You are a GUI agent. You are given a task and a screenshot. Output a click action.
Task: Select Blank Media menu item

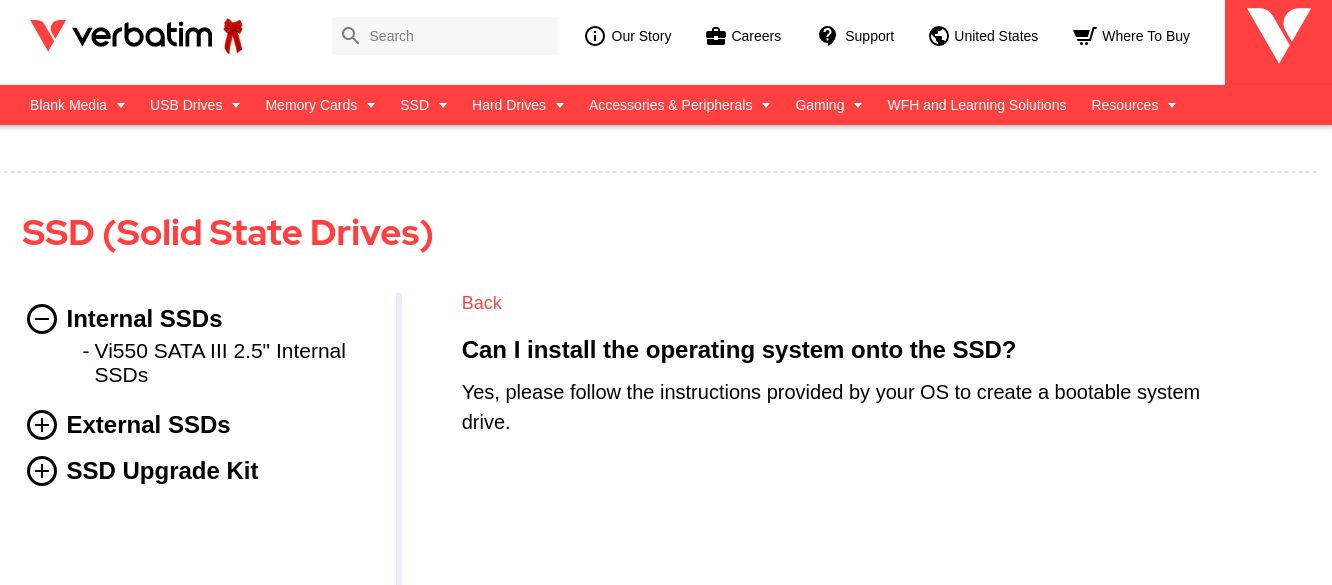point(68,105)
